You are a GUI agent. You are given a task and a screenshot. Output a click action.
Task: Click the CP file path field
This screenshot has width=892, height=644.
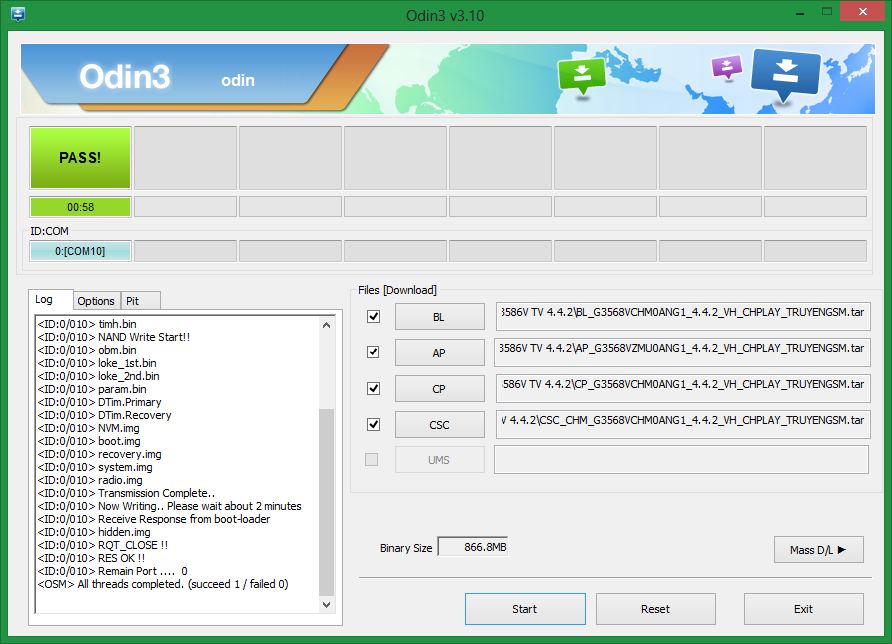coord(683,389)
